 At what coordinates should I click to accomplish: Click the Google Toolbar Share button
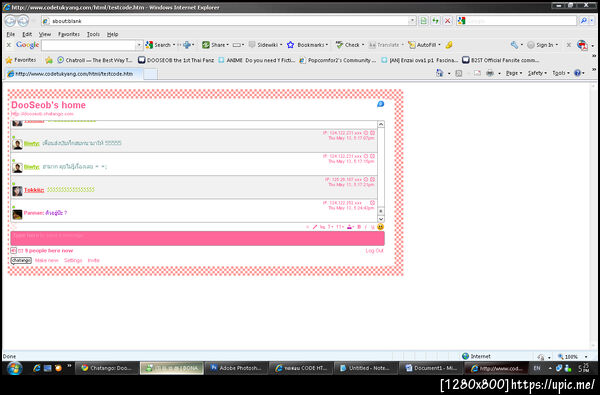[215, 45]
